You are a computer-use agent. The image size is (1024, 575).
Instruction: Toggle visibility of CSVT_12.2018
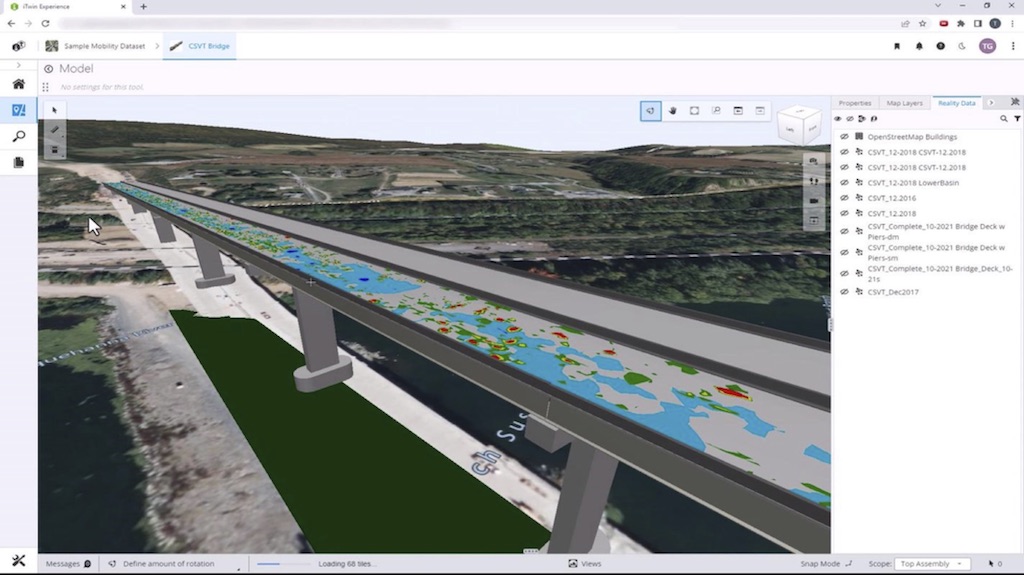click(844, 213)
